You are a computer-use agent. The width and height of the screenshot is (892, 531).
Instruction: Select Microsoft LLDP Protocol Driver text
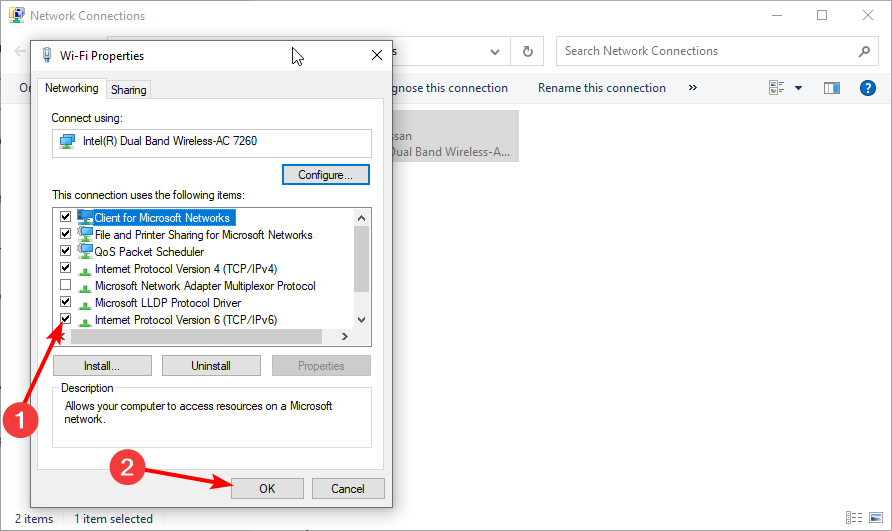[168, 303]
